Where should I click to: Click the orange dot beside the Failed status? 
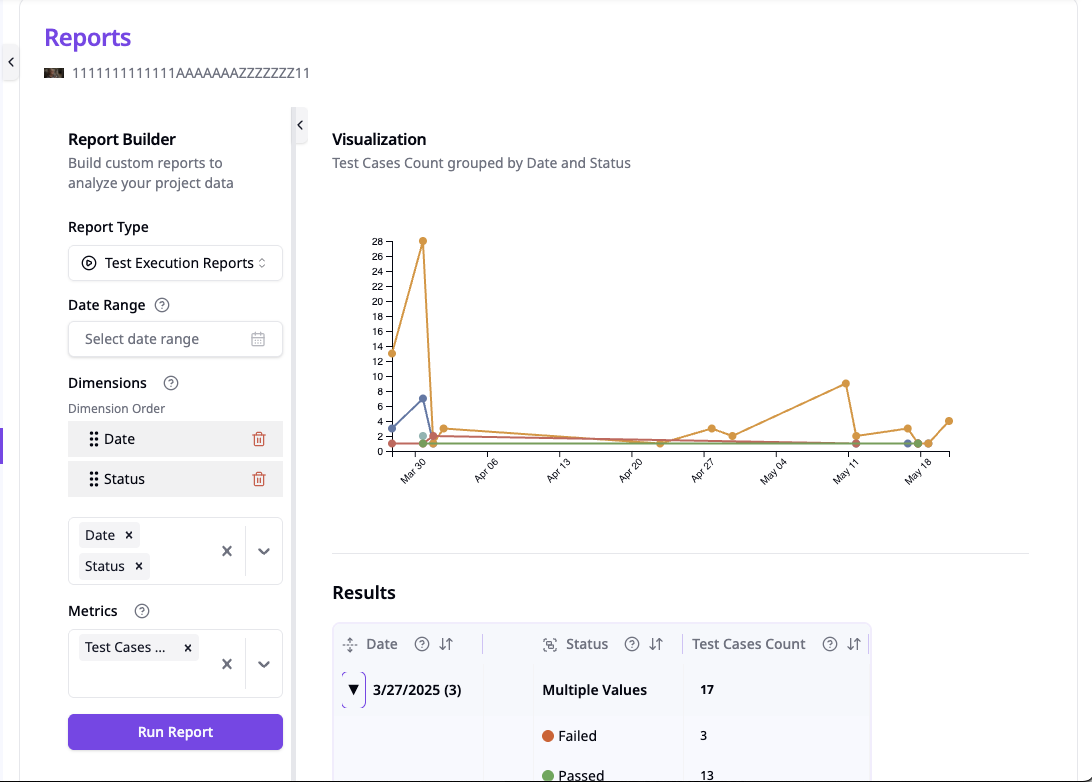coord(549,735)
